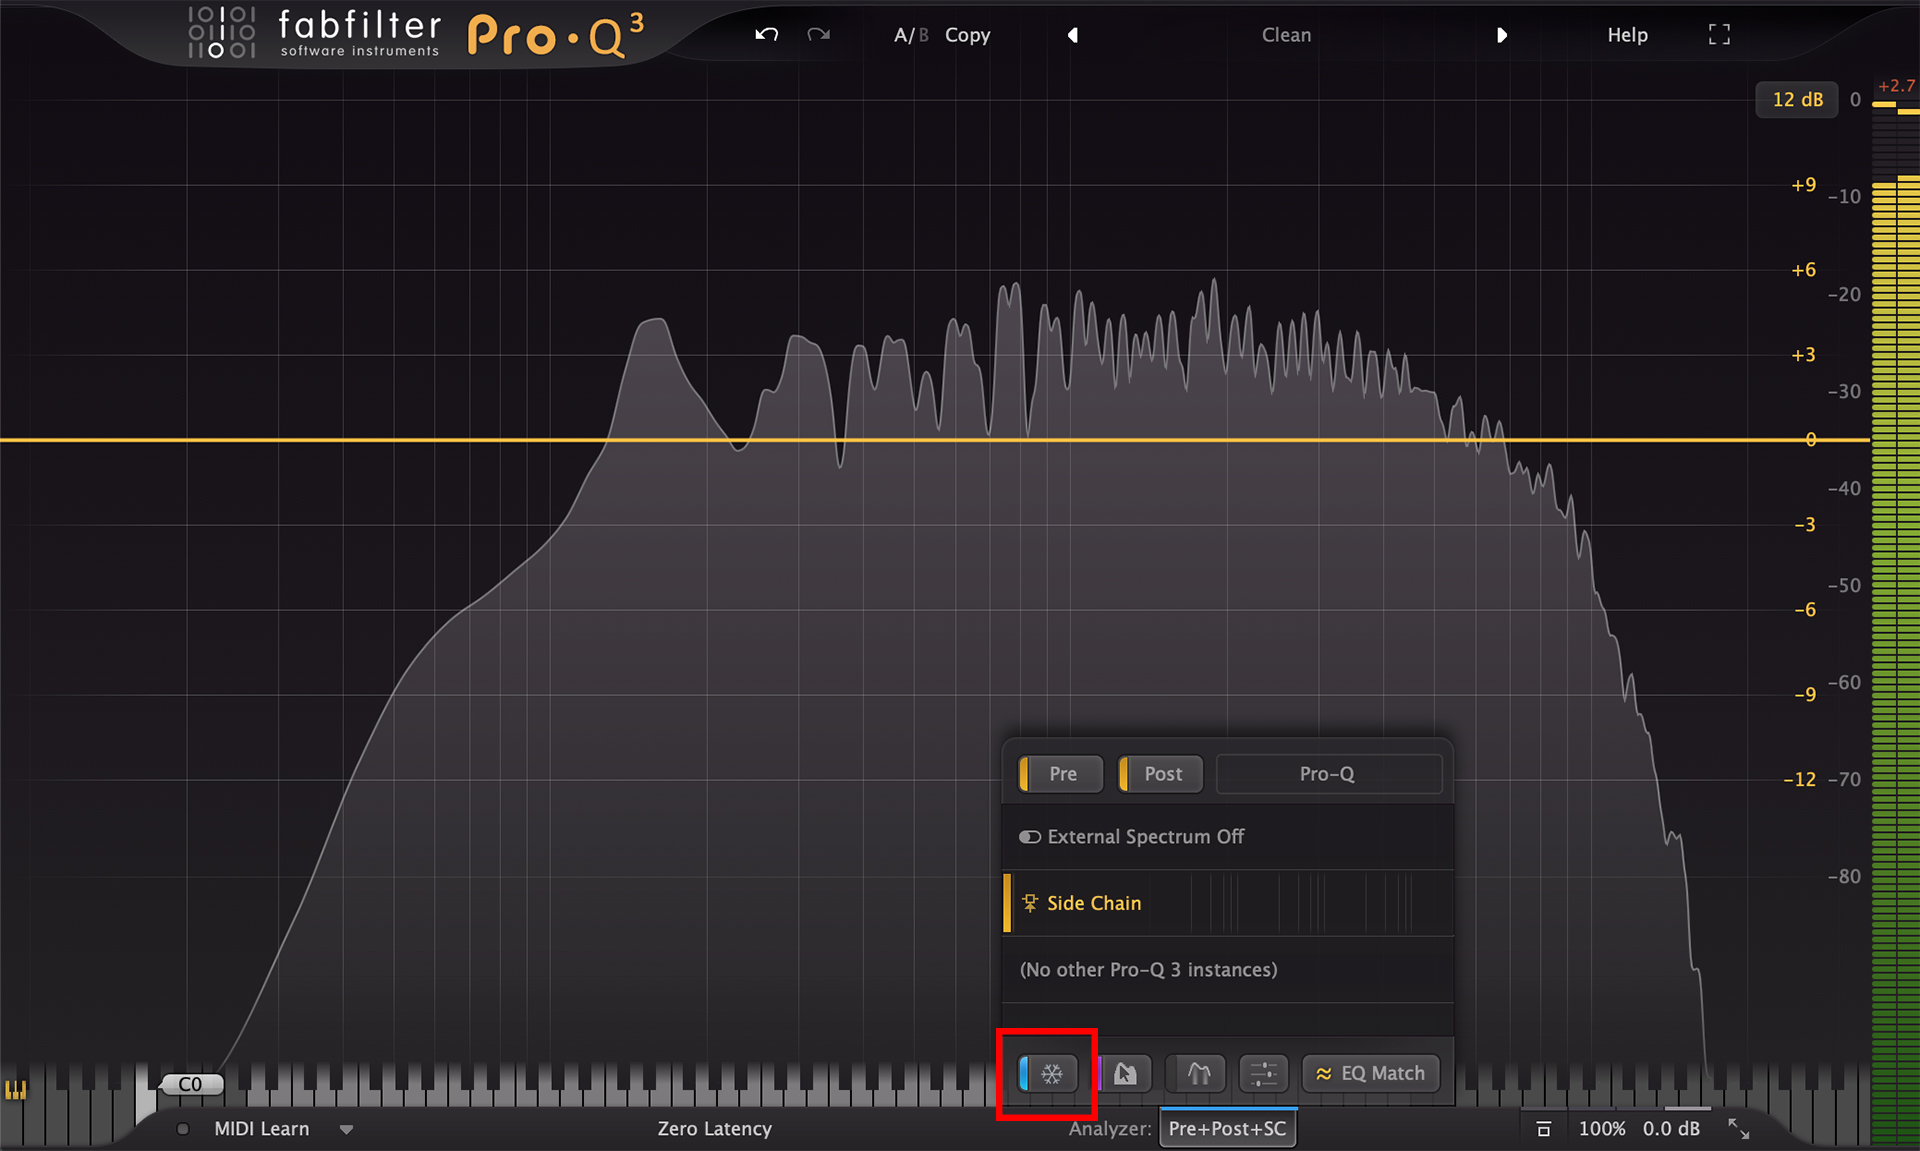Image resolution: width=1920 pixels, height=1151 pixels.
Task: Open the 12 dB display range menu
Action: coord(1797,99)
